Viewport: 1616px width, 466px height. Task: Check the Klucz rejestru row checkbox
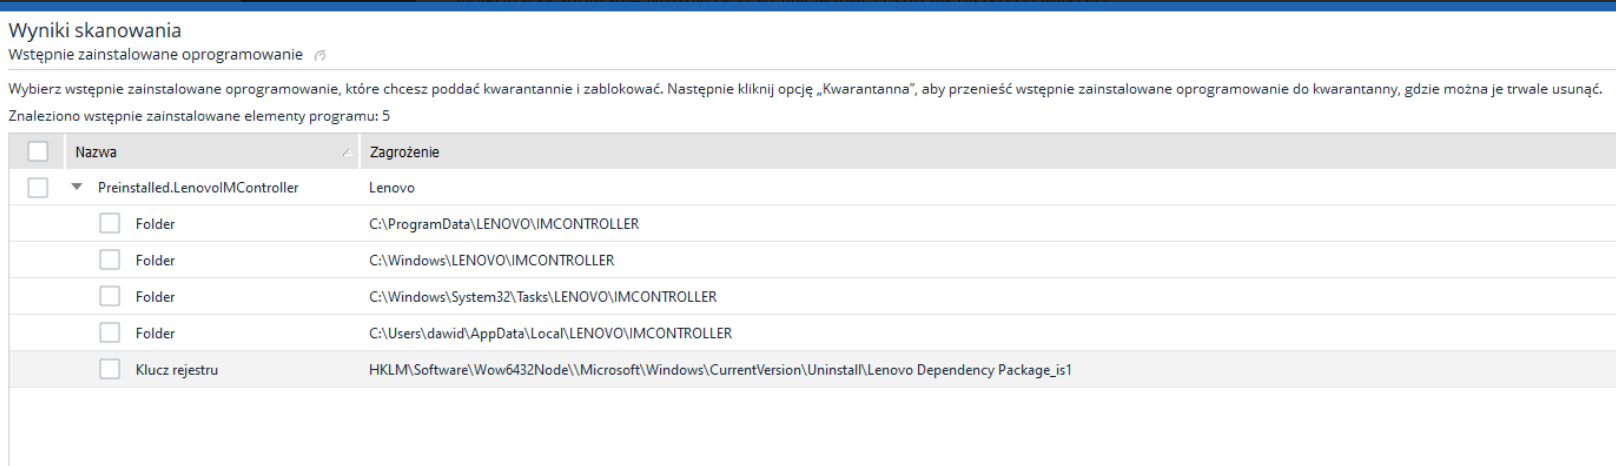click(110, 370)
